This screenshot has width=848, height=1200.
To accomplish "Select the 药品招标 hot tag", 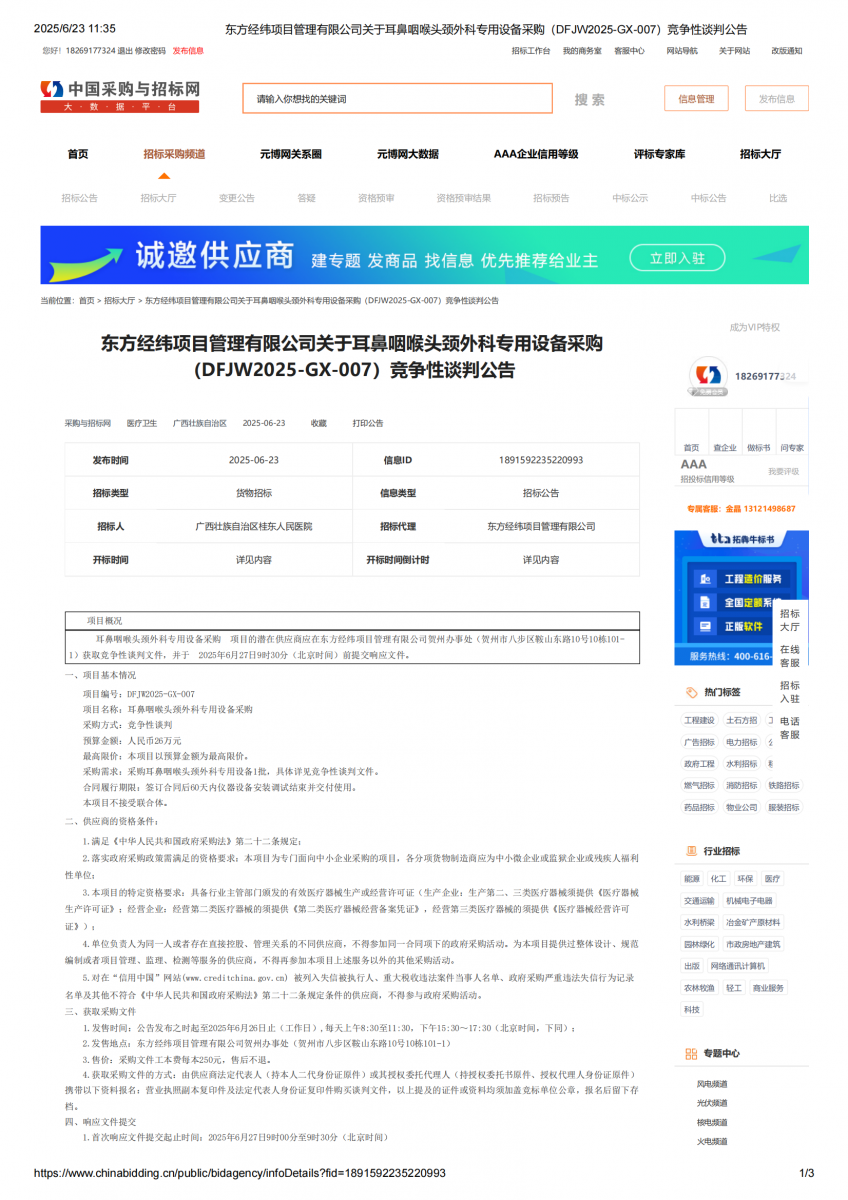I will coord(700,807).
